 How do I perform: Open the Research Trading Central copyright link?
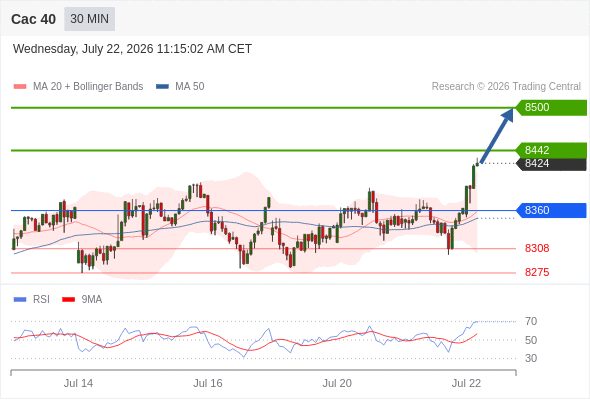pos(506,87)
